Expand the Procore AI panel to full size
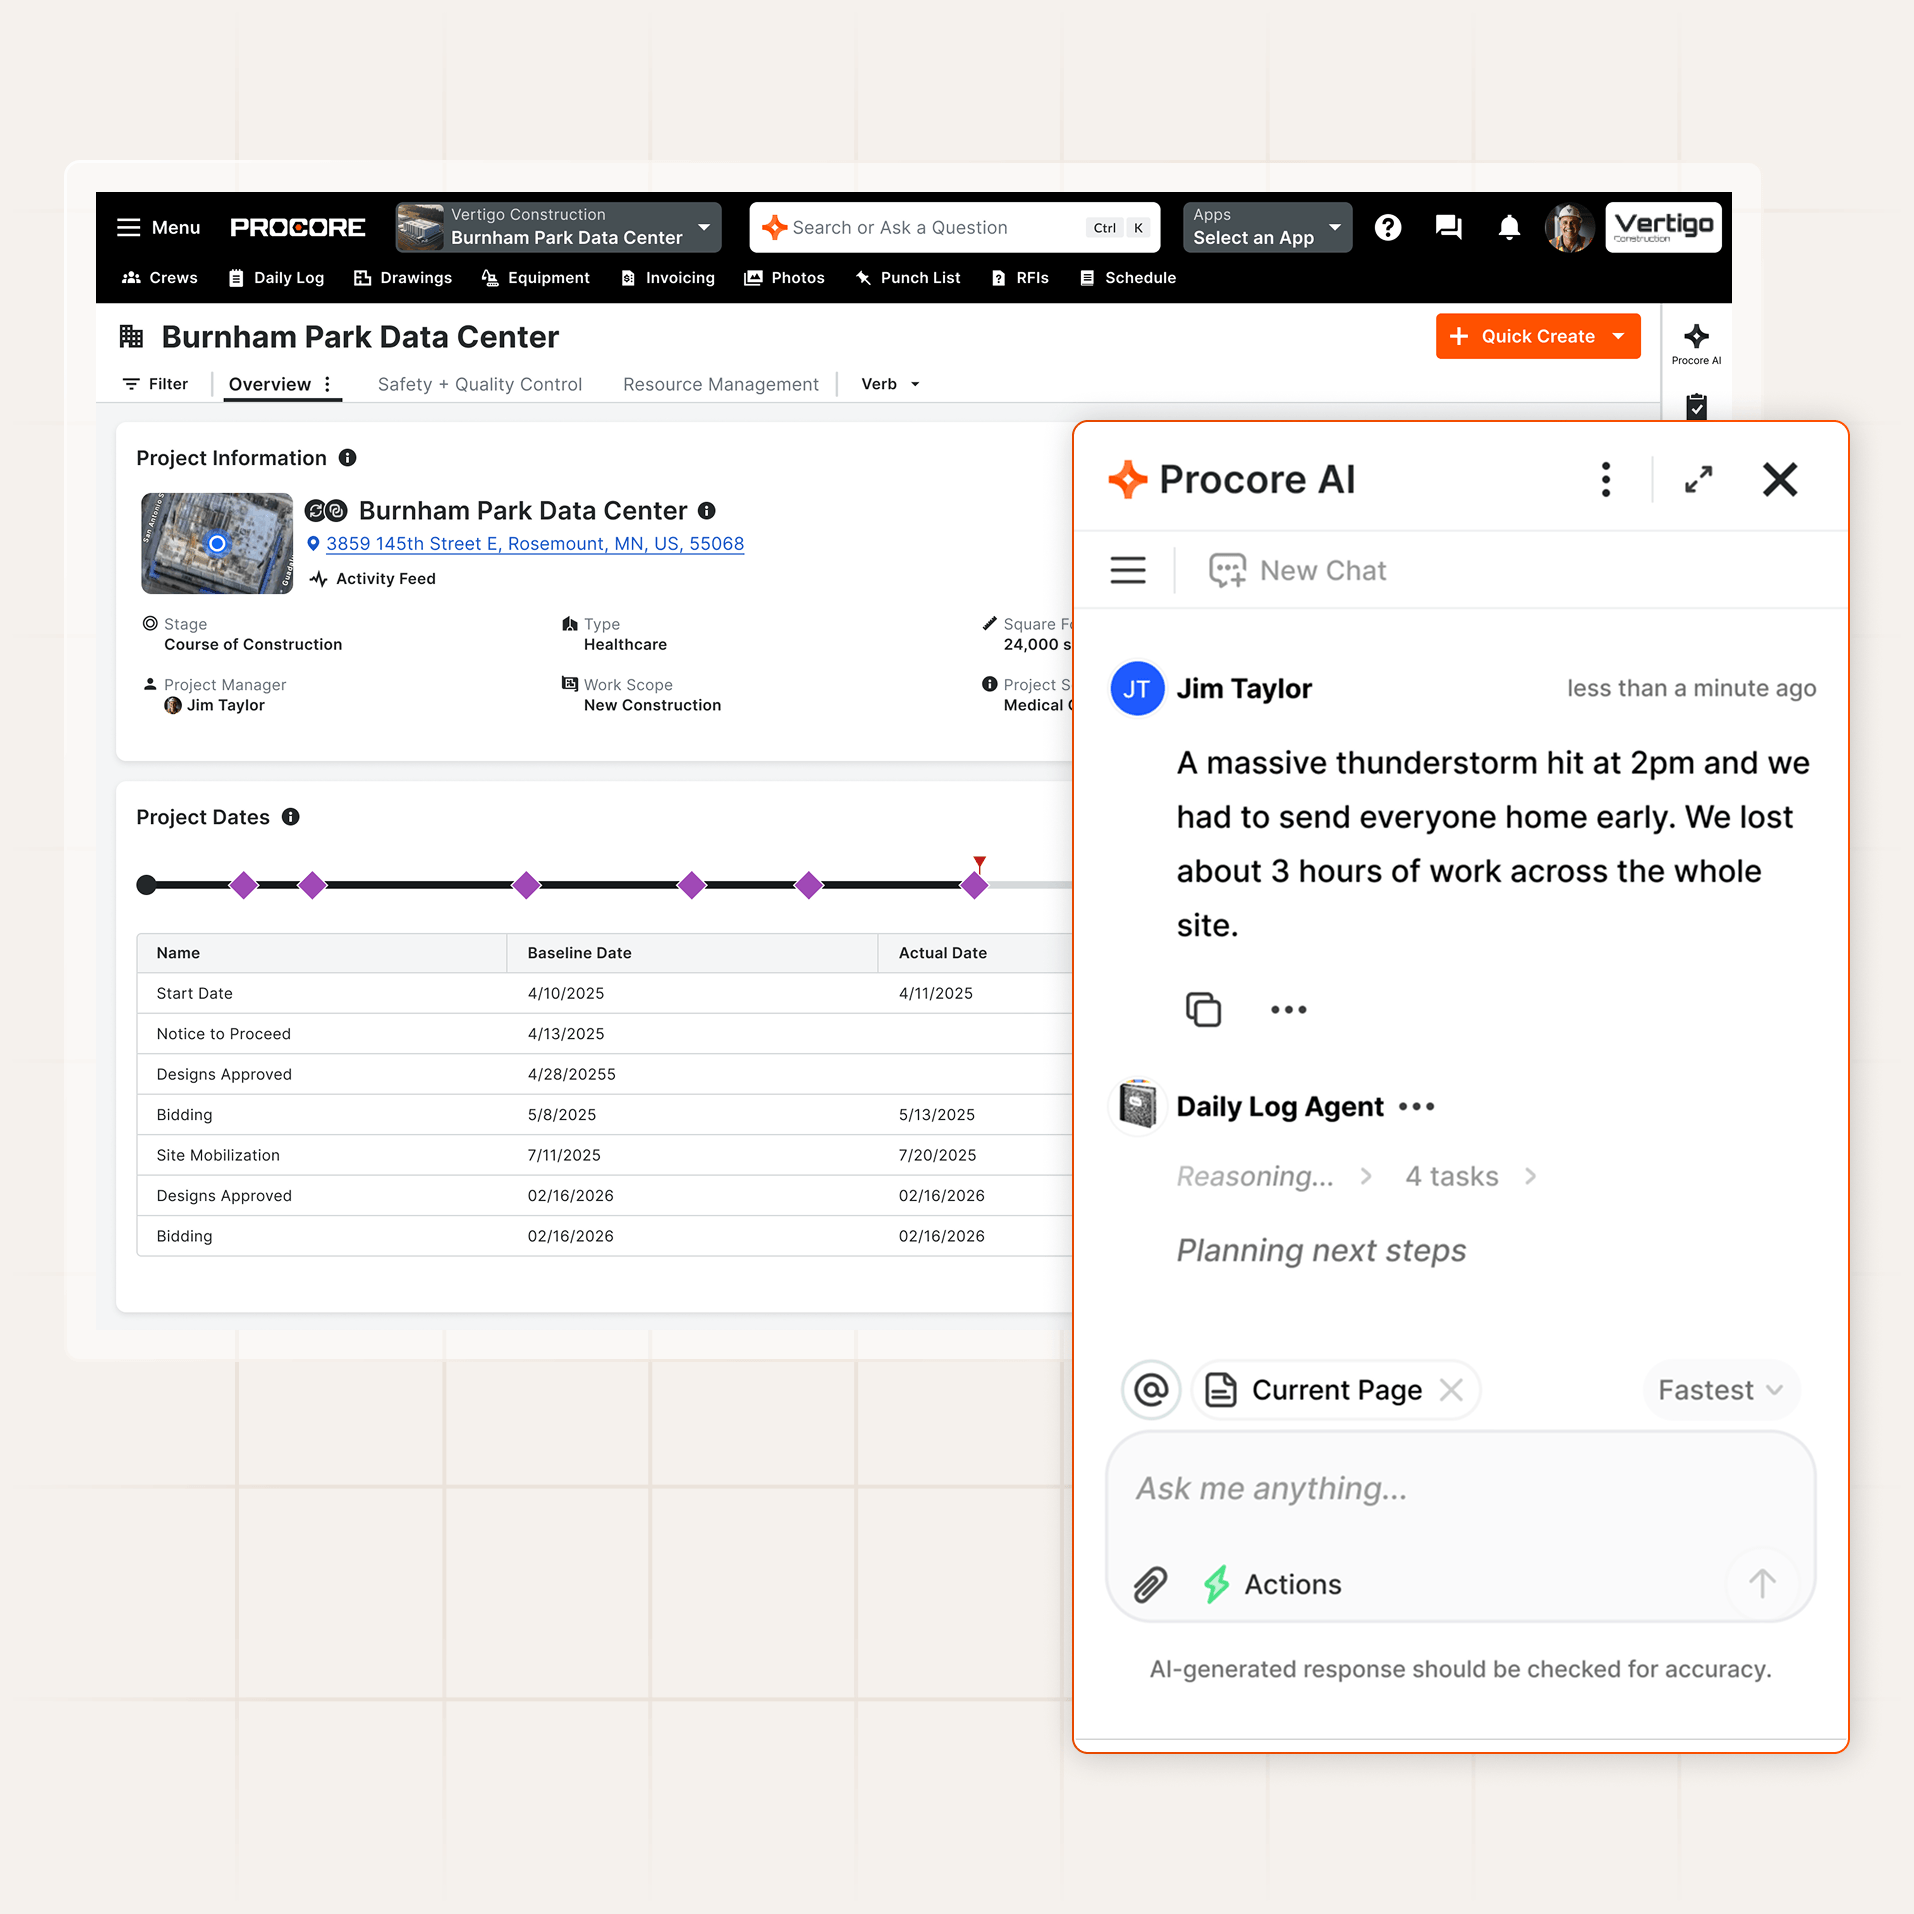 click(x=1698, y=480)
